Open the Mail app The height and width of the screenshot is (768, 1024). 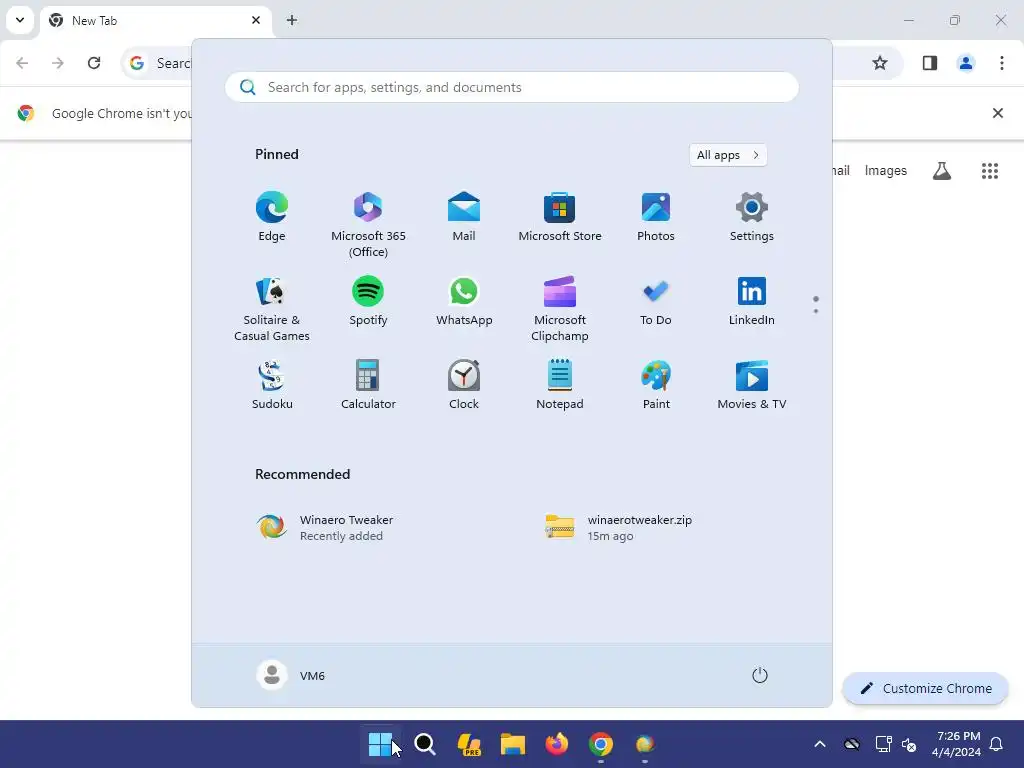point(464,217)
